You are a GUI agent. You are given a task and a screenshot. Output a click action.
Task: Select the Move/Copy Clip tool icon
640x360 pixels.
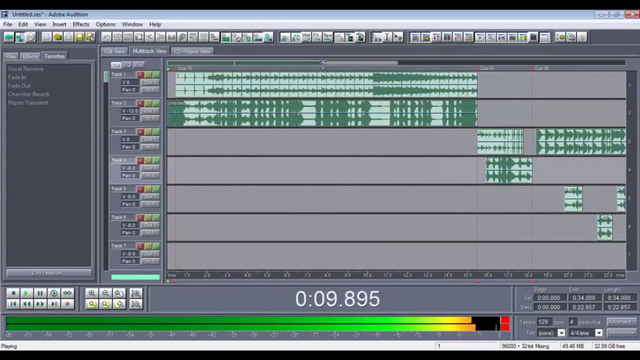coord(398,38)
